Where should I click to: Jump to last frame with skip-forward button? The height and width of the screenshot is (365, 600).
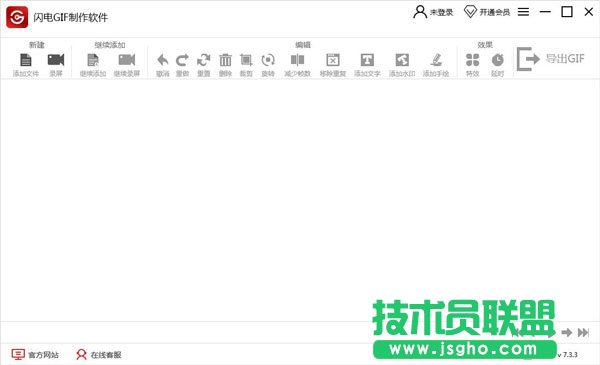(583, 332)
